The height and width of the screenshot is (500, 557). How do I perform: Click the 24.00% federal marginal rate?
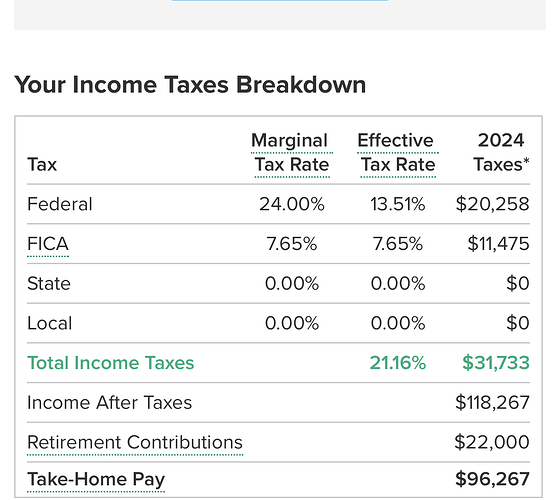[x=292, y=204]
